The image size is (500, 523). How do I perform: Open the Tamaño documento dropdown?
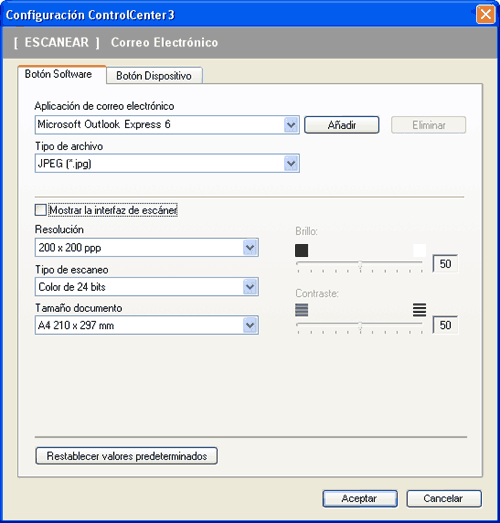pos(250,325)
